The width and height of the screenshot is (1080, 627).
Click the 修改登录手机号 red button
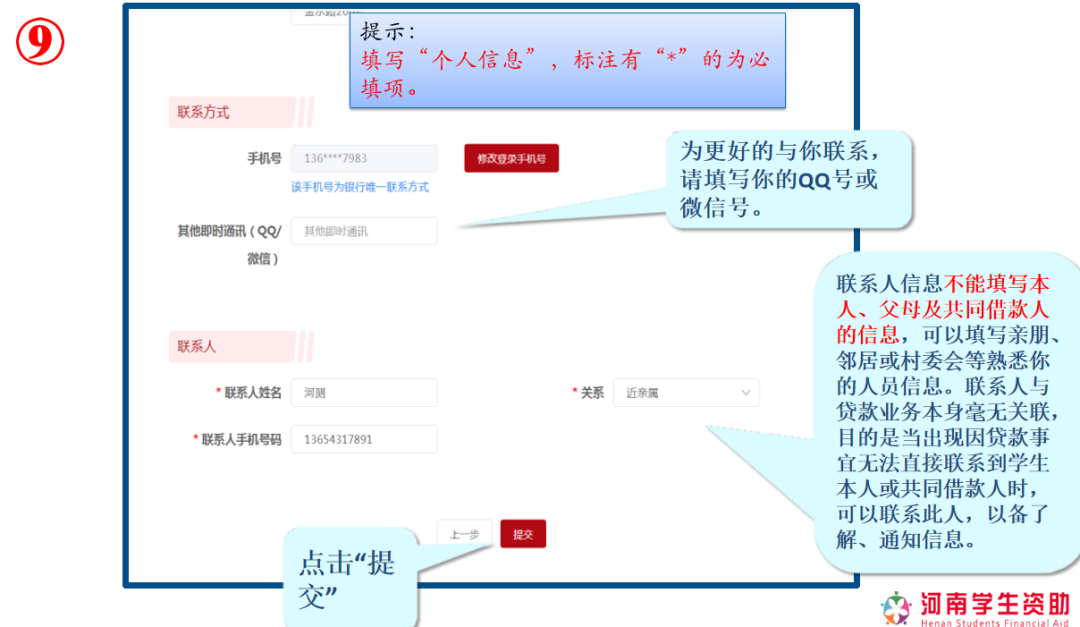tap(511, 158)
